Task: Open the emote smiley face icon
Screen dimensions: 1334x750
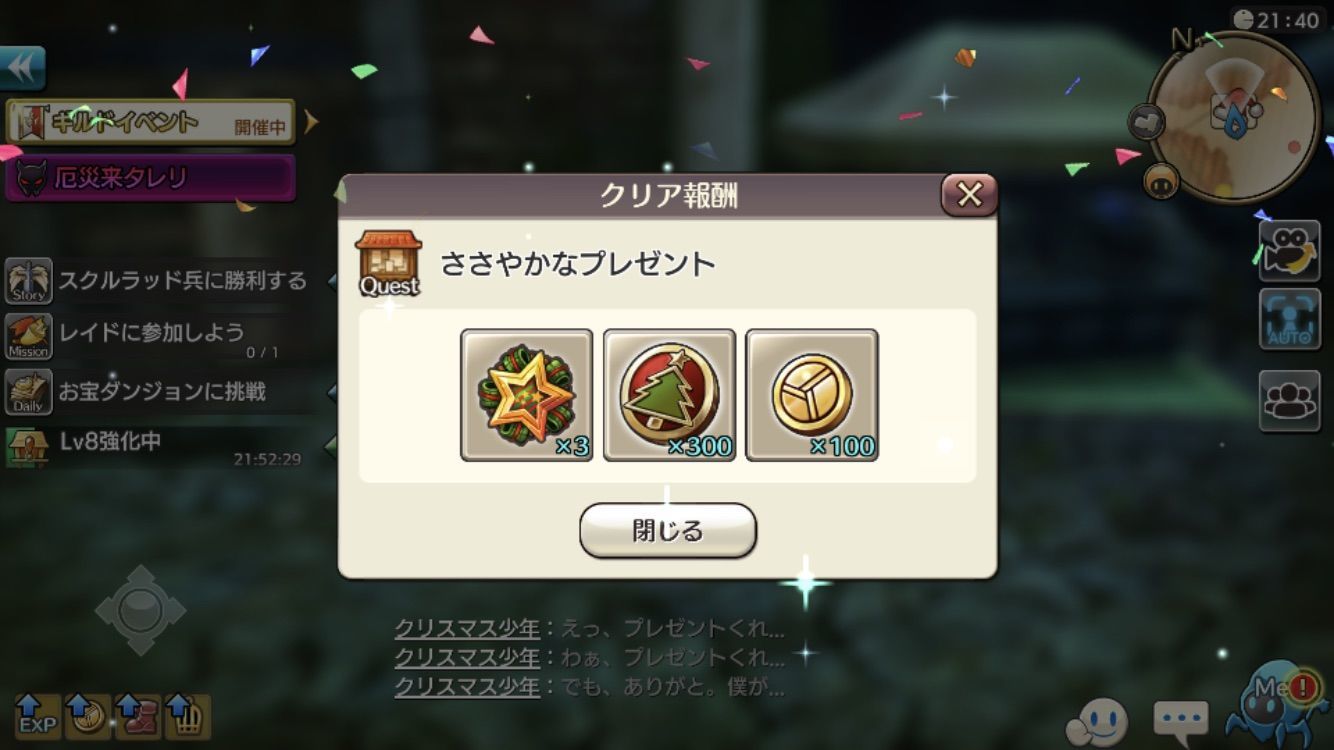Action: tap(1098, 721)
